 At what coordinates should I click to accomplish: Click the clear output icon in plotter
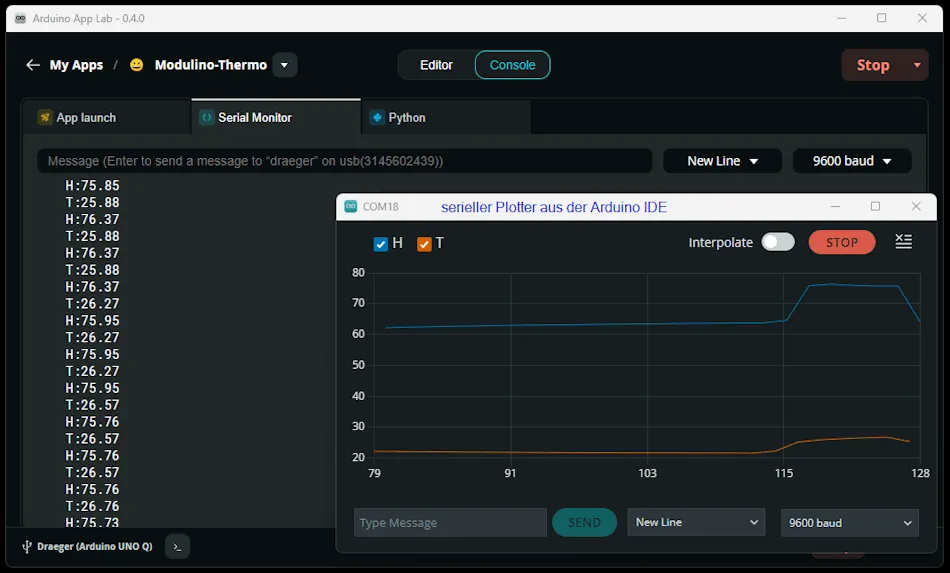point(903,242)
